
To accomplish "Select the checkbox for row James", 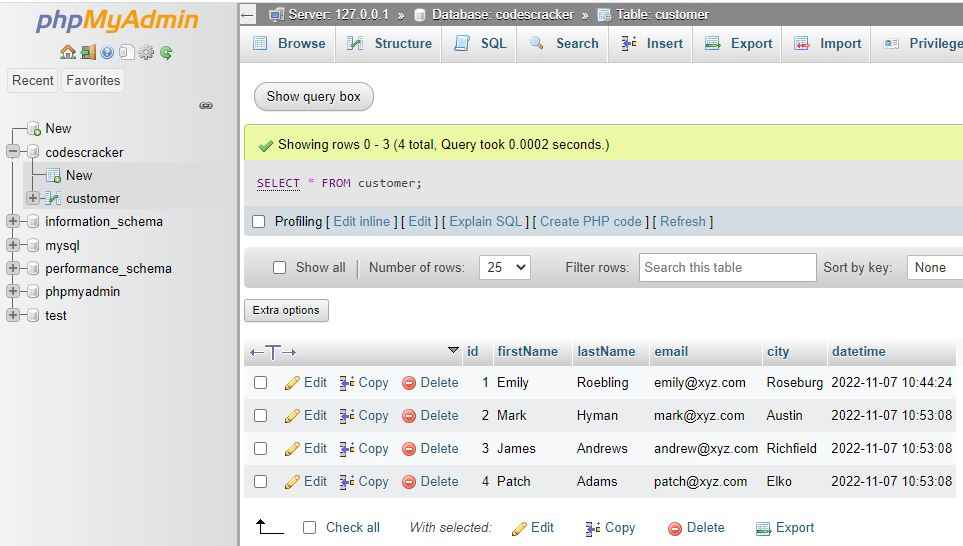I will [260, 449].
